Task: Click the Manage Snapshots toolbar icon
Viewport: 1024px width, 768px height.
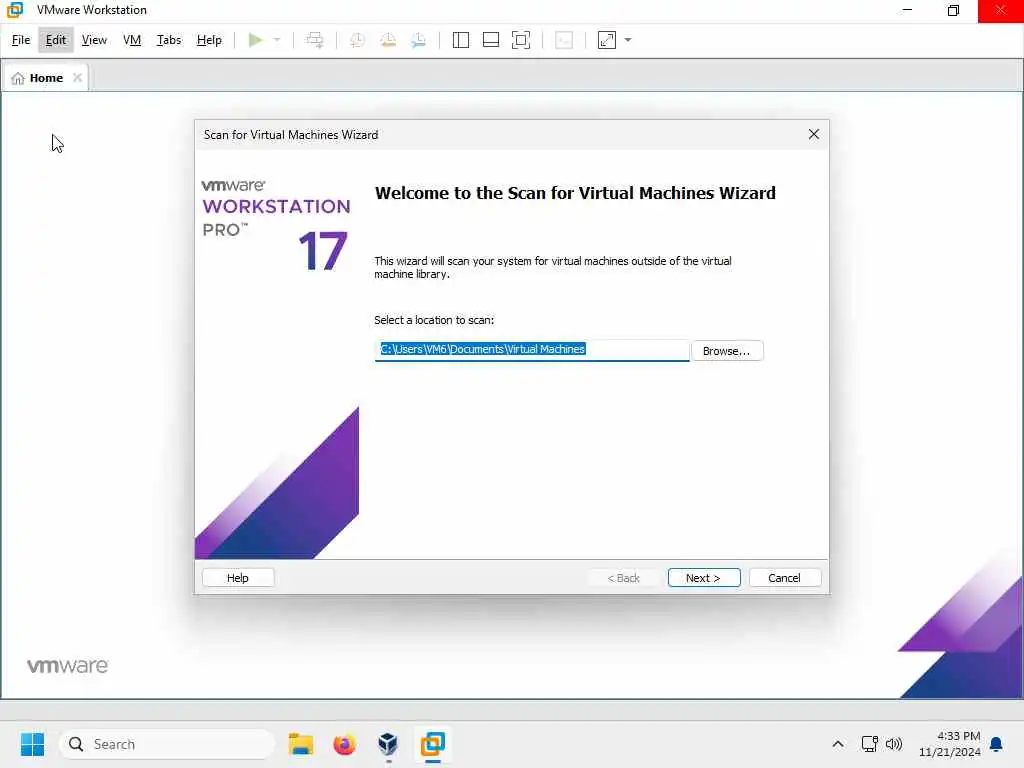Action: (x=419, y=40)
